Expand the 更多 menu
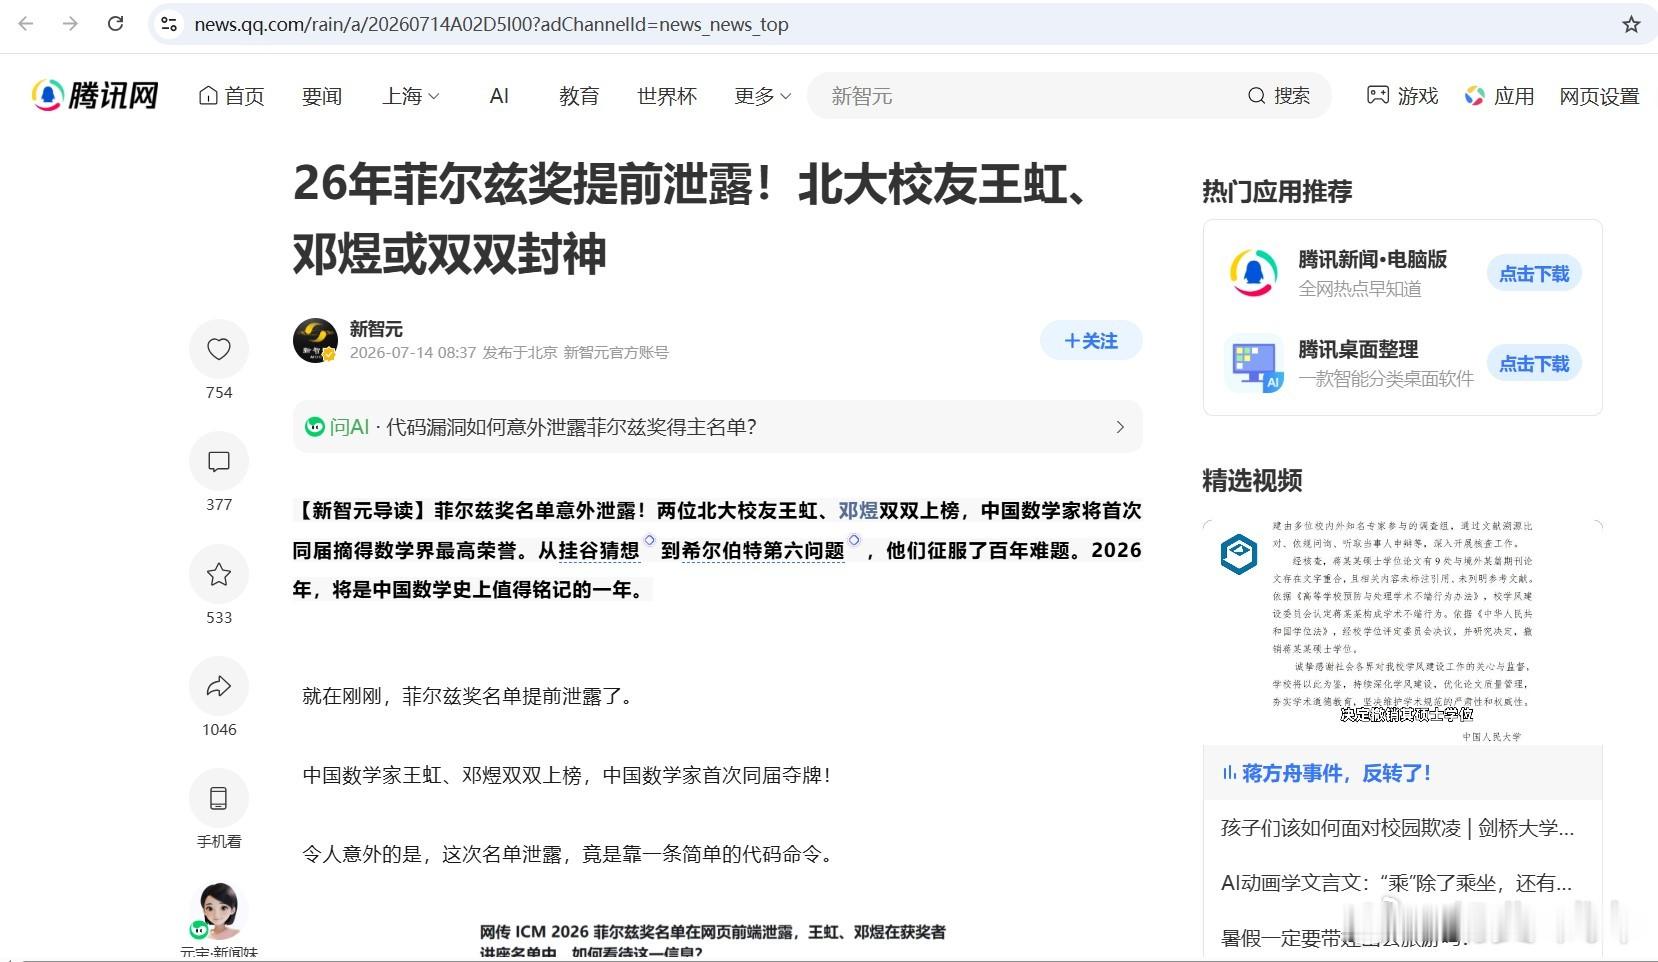Image resolution: width=1658 pixels, height=962 pixels. 763,96
